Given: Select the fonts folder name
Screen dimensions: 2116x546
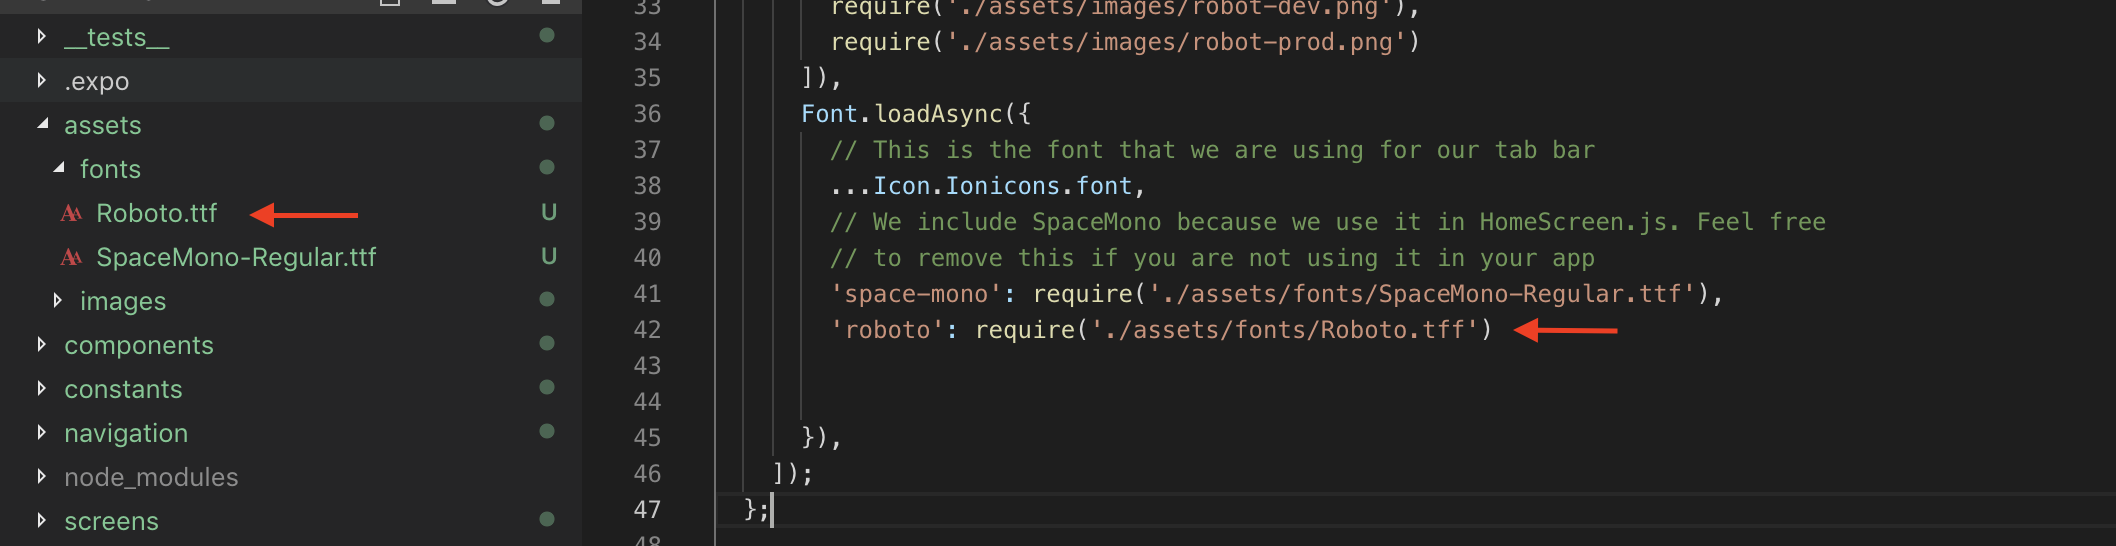Looking at the screenshot, I should tap(110, 169).
